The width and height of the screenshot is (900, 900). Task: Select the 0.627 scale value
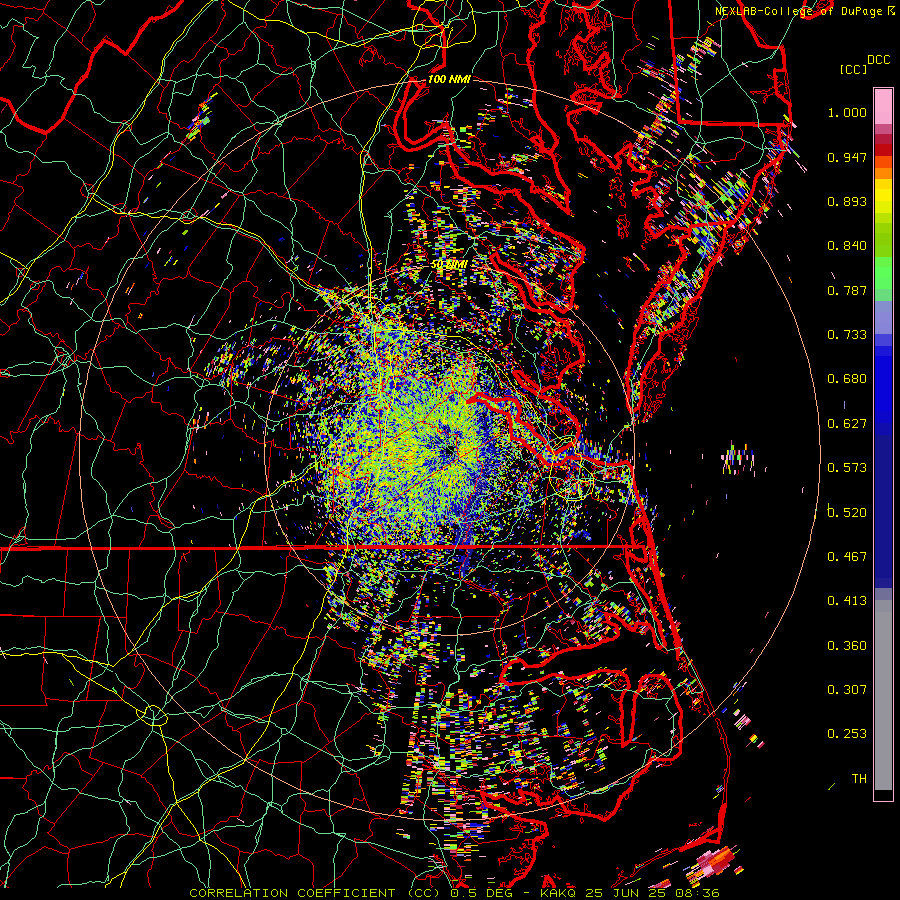tap(847, 424)
